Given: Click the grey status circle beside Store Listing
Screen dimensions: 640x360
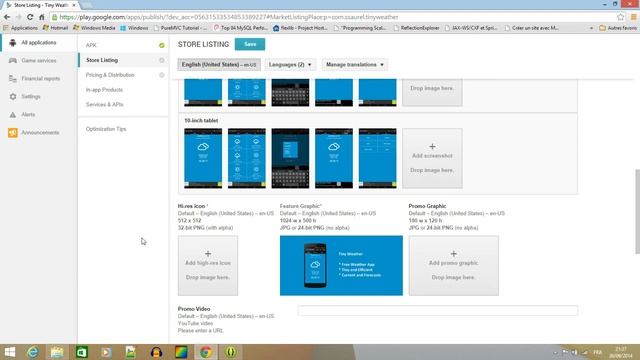Looking at the screenshot, I should pos(162,60).
